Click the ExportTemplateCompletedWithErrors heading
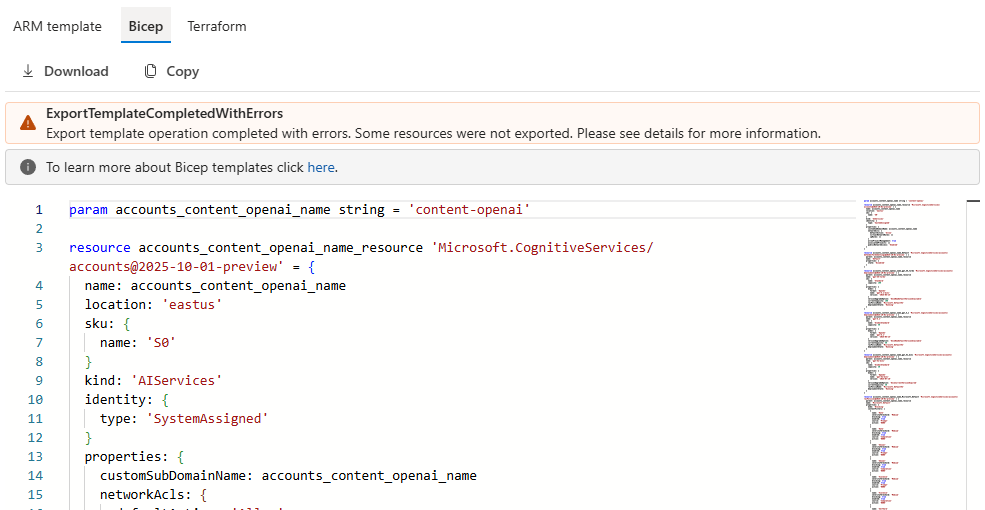Viewport: 985px width, 510px height. click(165, 114)
